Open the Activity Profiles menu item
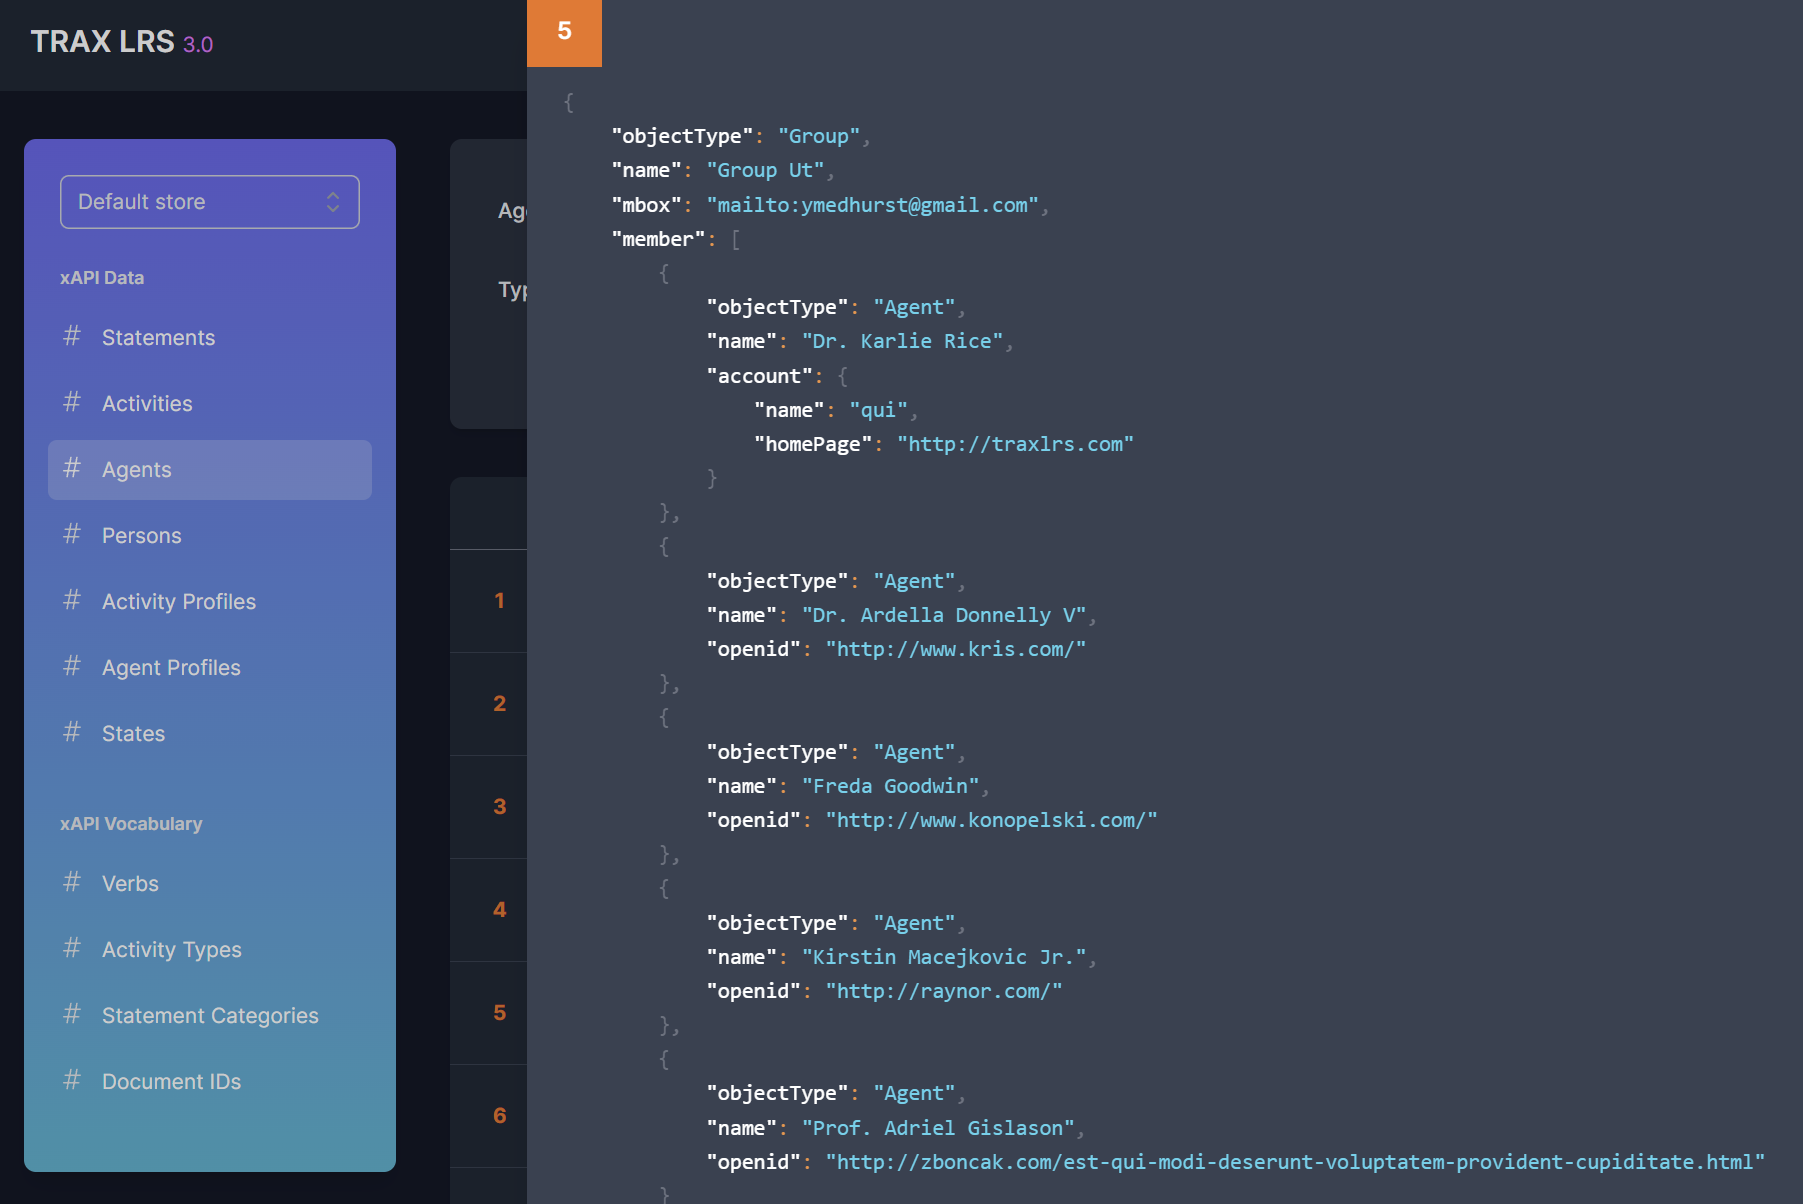The image size is (1803, 1204). point(178,601)
